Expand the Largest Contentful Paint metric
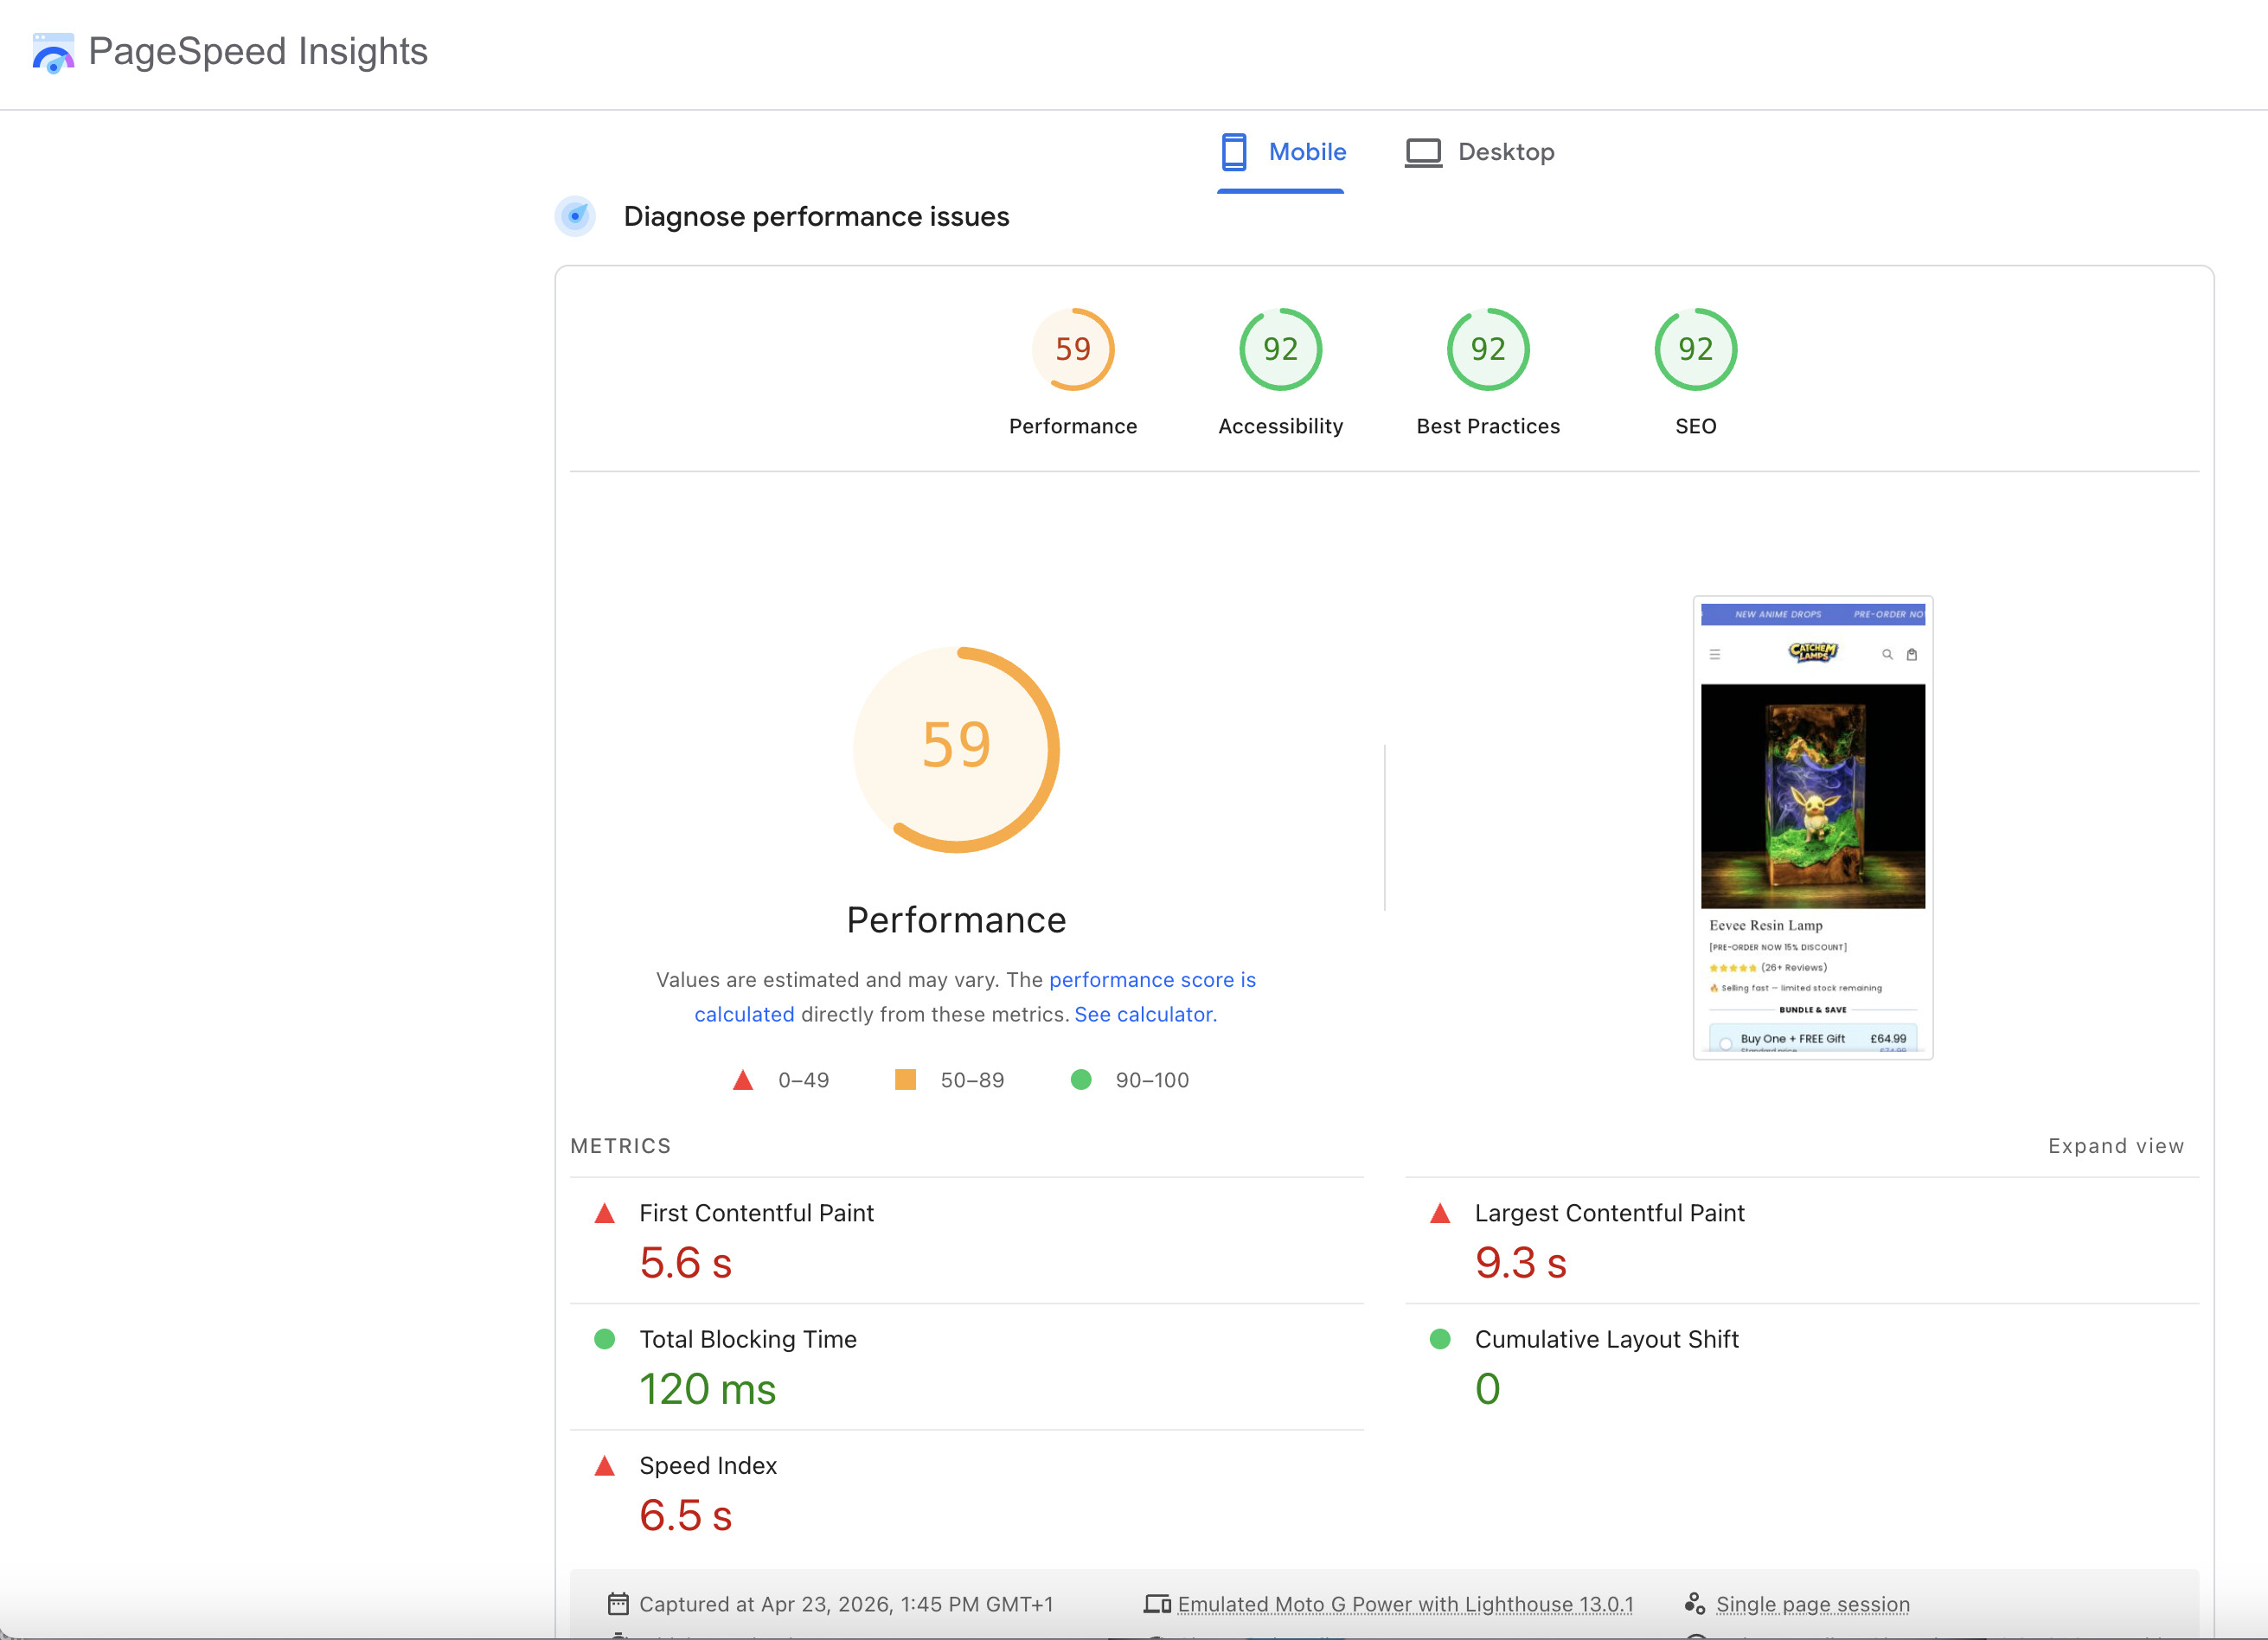 [1608, 1213]
